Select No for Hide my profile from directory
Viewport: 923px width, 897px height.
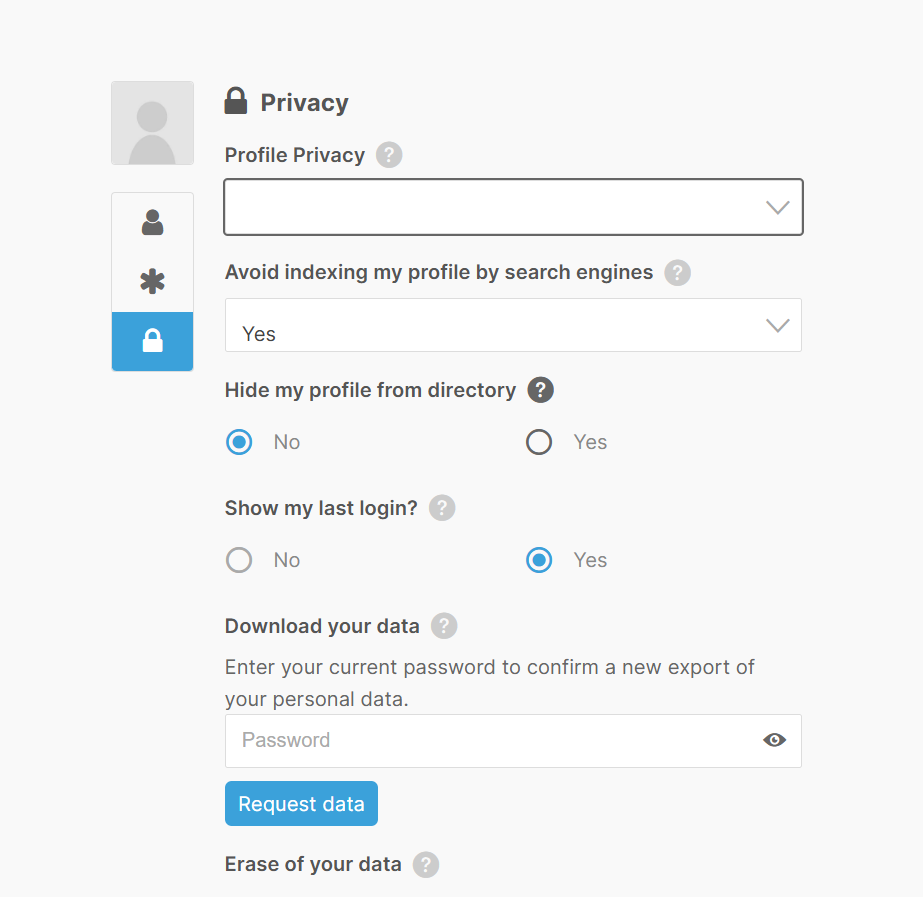click(x=239, y=442)
